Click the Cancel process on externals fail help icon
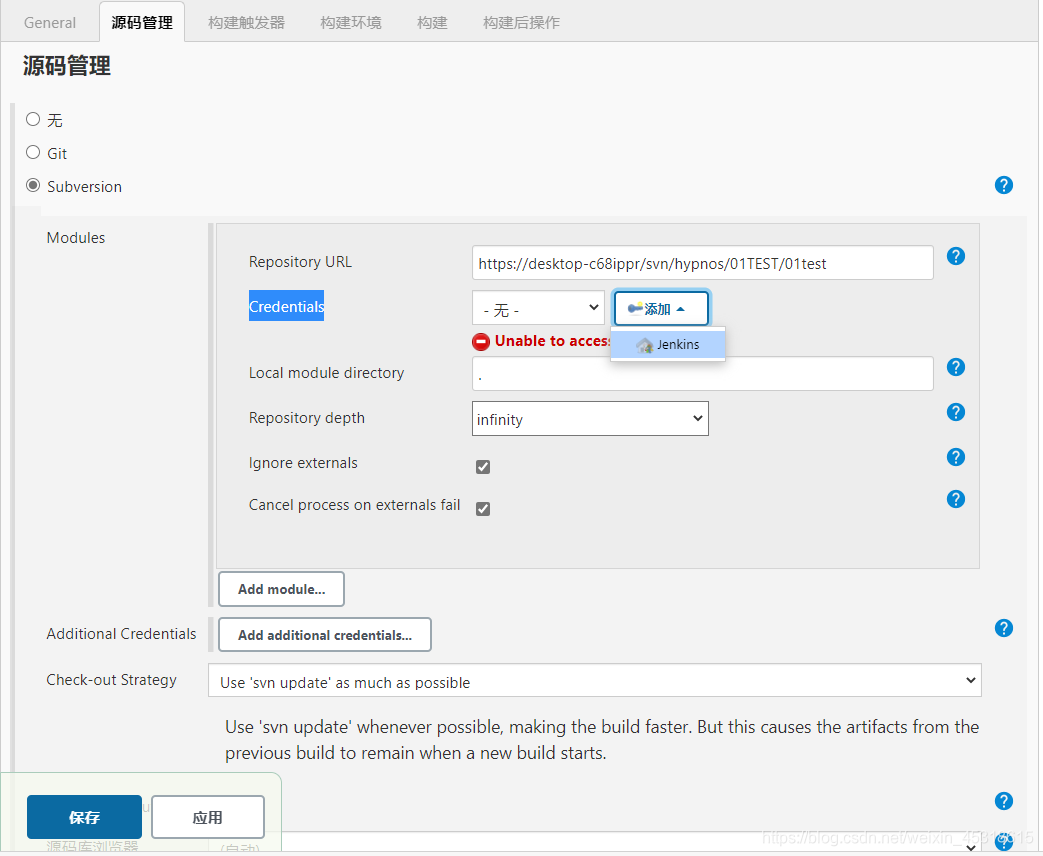This screenshot has height=856, width=1043. coord(955,498)
